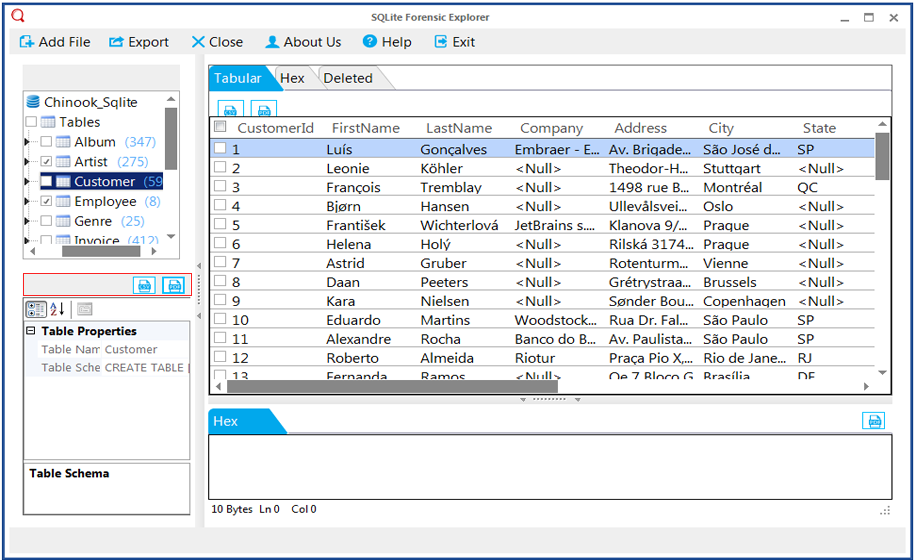The height and width of the screenshot is (560, 916).
Task: Select the Genre table in tree
Action: click(x=93, y=221)
